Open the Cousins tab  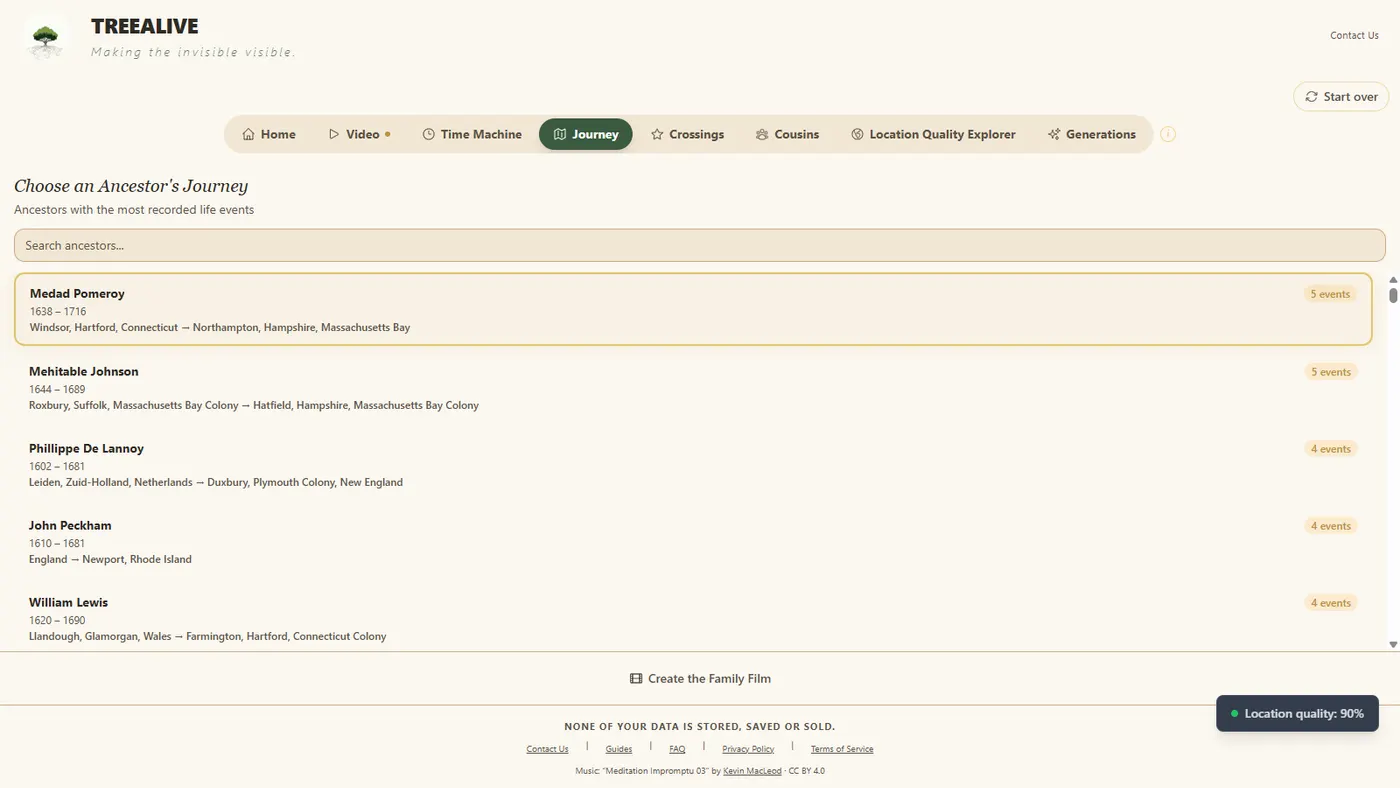tap(787, 134)
